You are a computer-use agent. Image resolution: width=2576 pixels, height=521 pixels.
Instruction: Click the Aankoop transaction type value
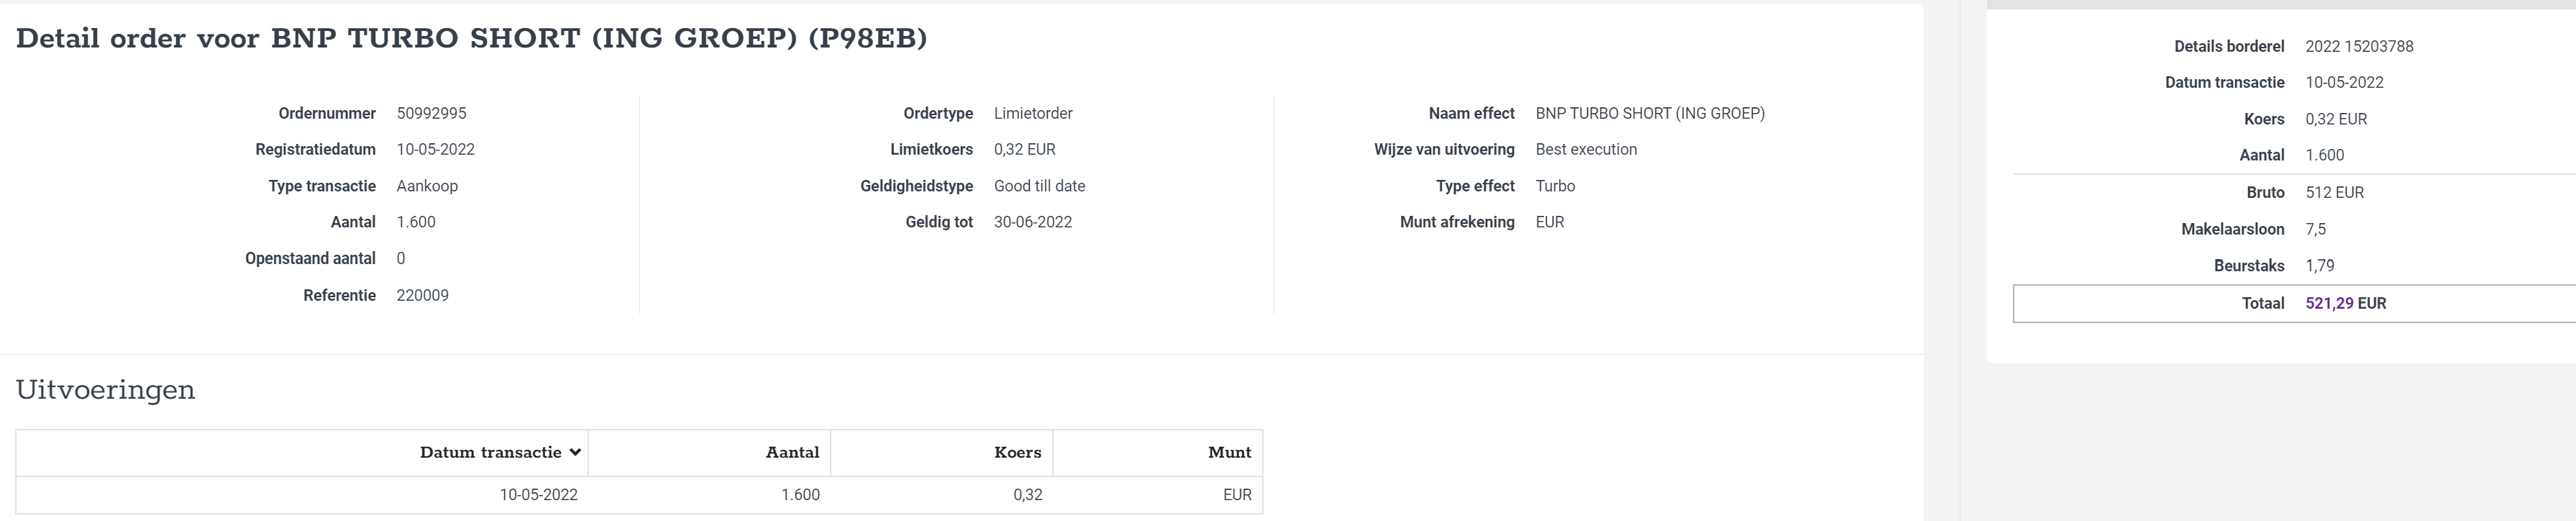pyautogui.click(x=427, y=186)
